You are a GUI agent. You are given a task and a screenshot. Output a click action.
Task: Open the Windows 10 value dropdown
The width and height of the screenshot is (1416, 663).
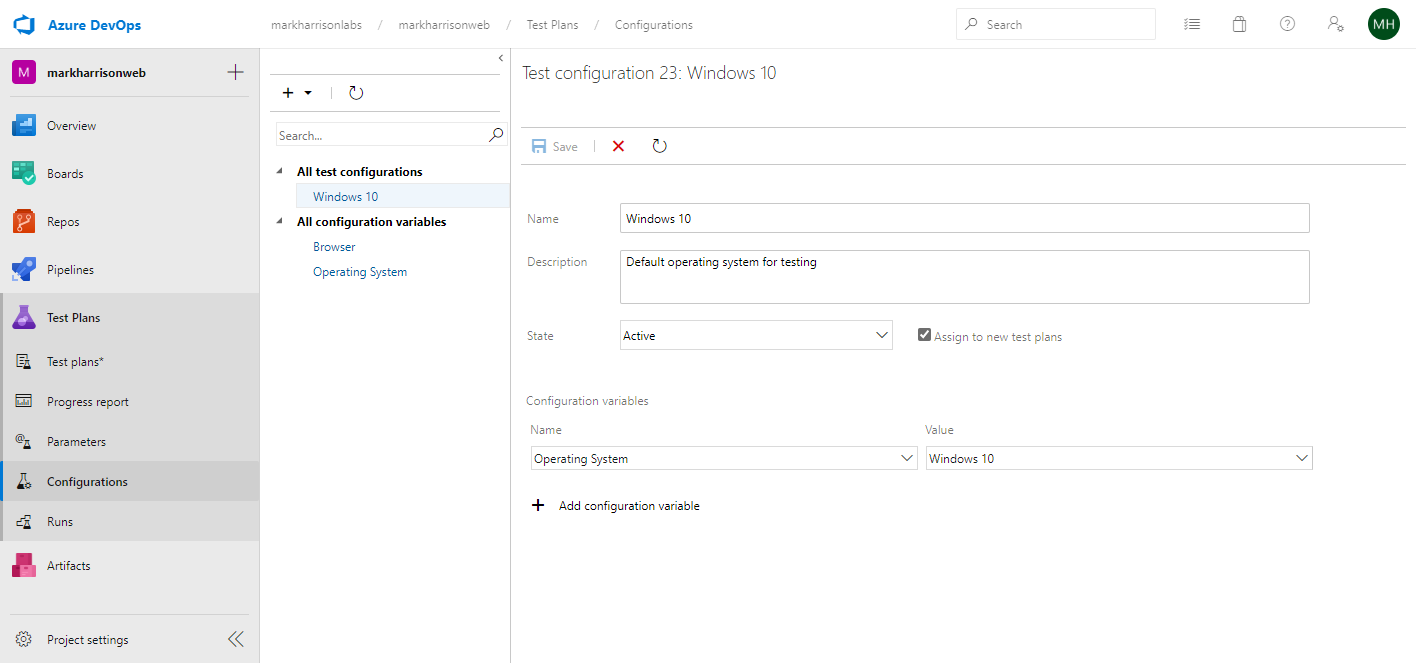[1118, 459]
